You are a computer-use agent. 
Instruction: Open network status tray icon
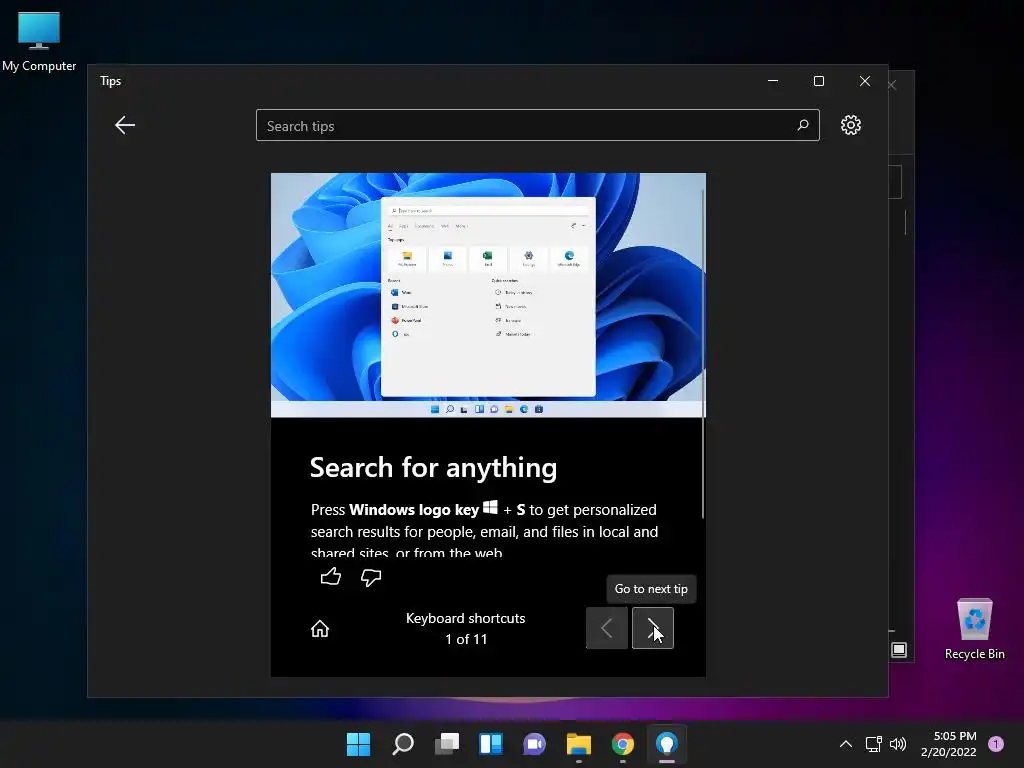click(x=873, y=744)
